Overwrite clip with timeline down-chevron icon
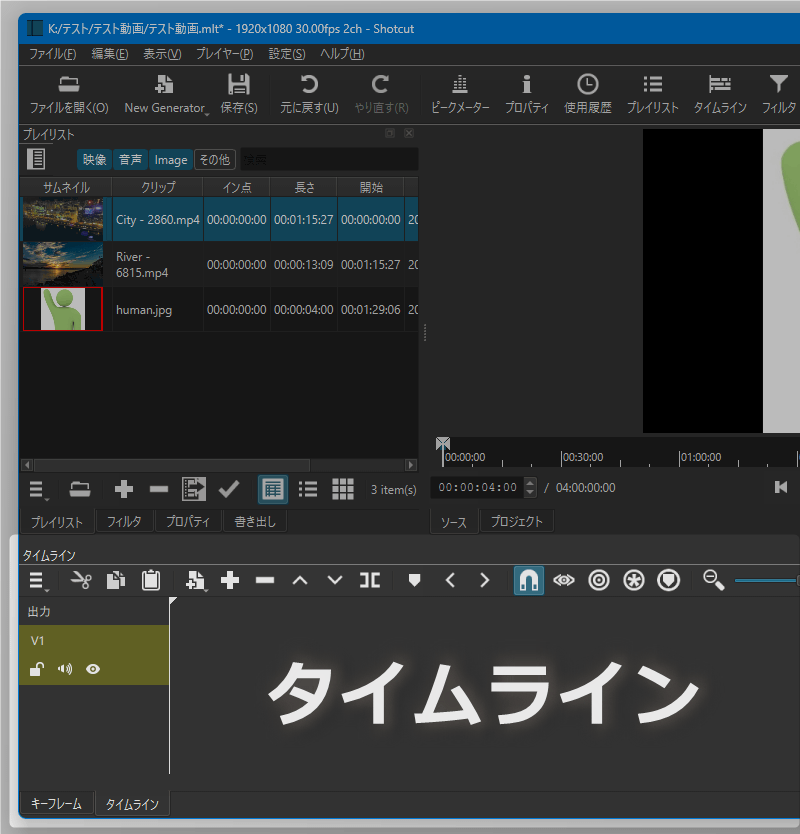 335,580
